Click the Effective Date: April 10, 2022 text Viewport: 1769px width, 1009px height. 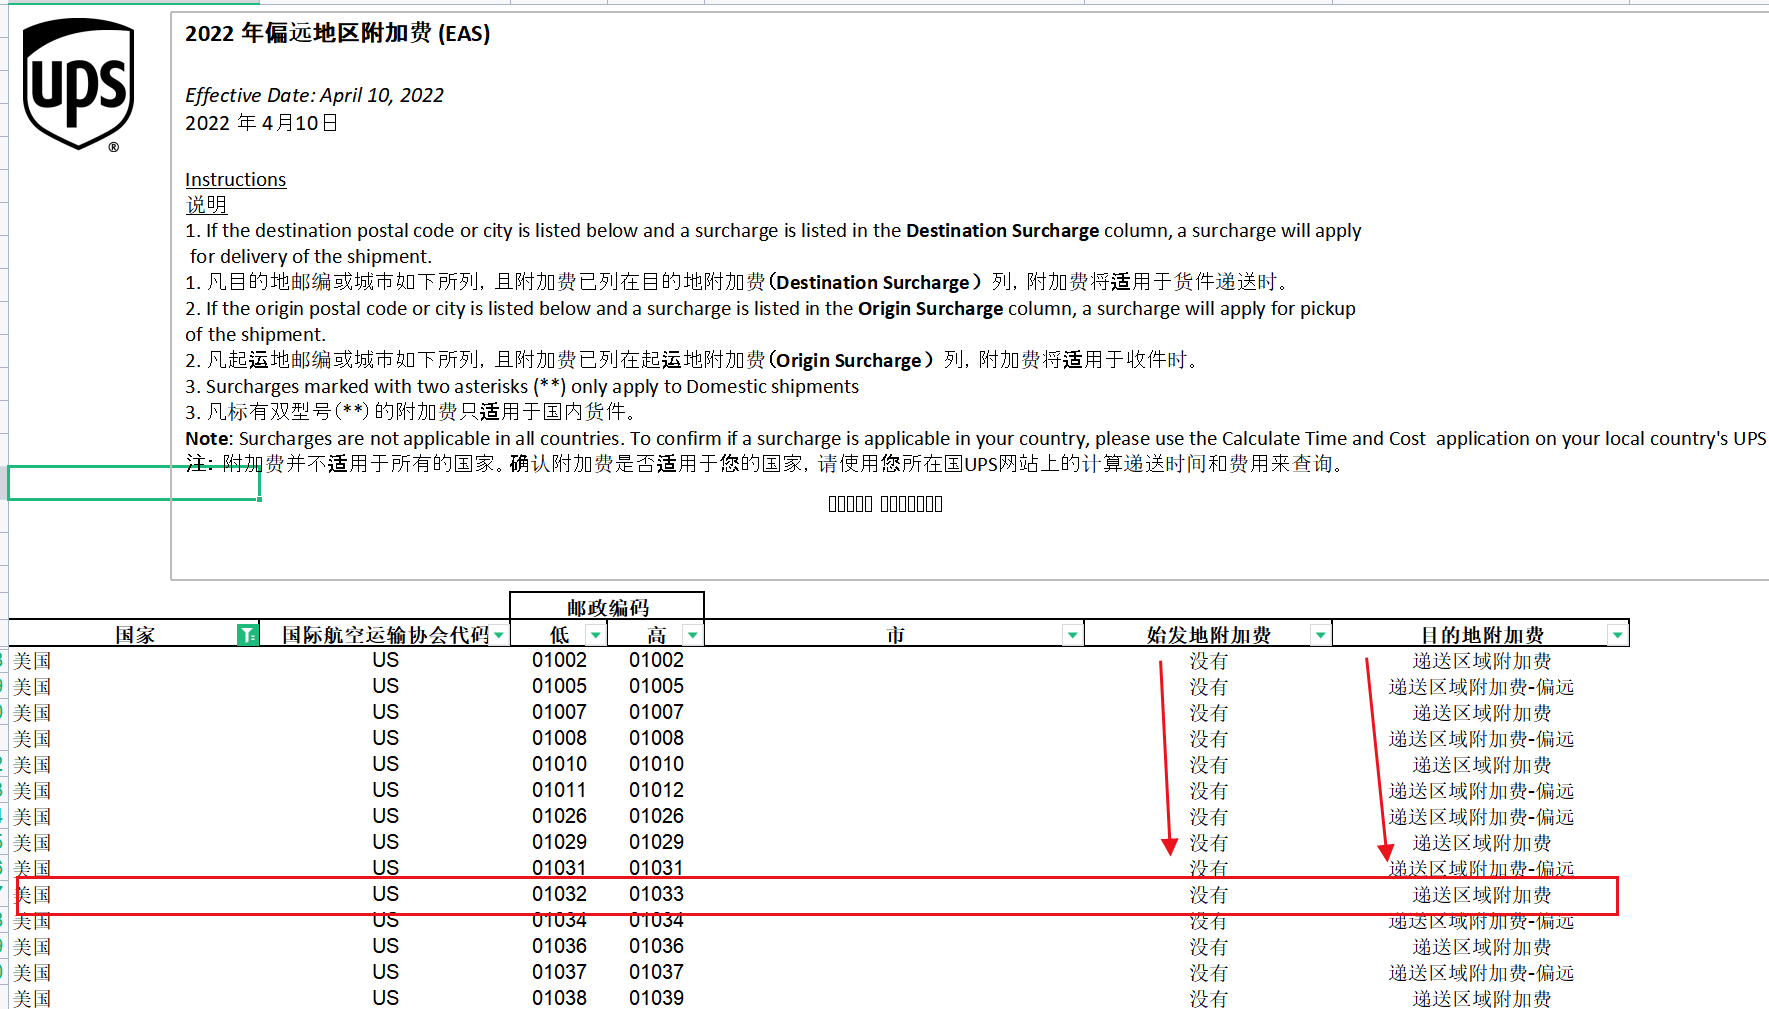(x=314, y=95)
